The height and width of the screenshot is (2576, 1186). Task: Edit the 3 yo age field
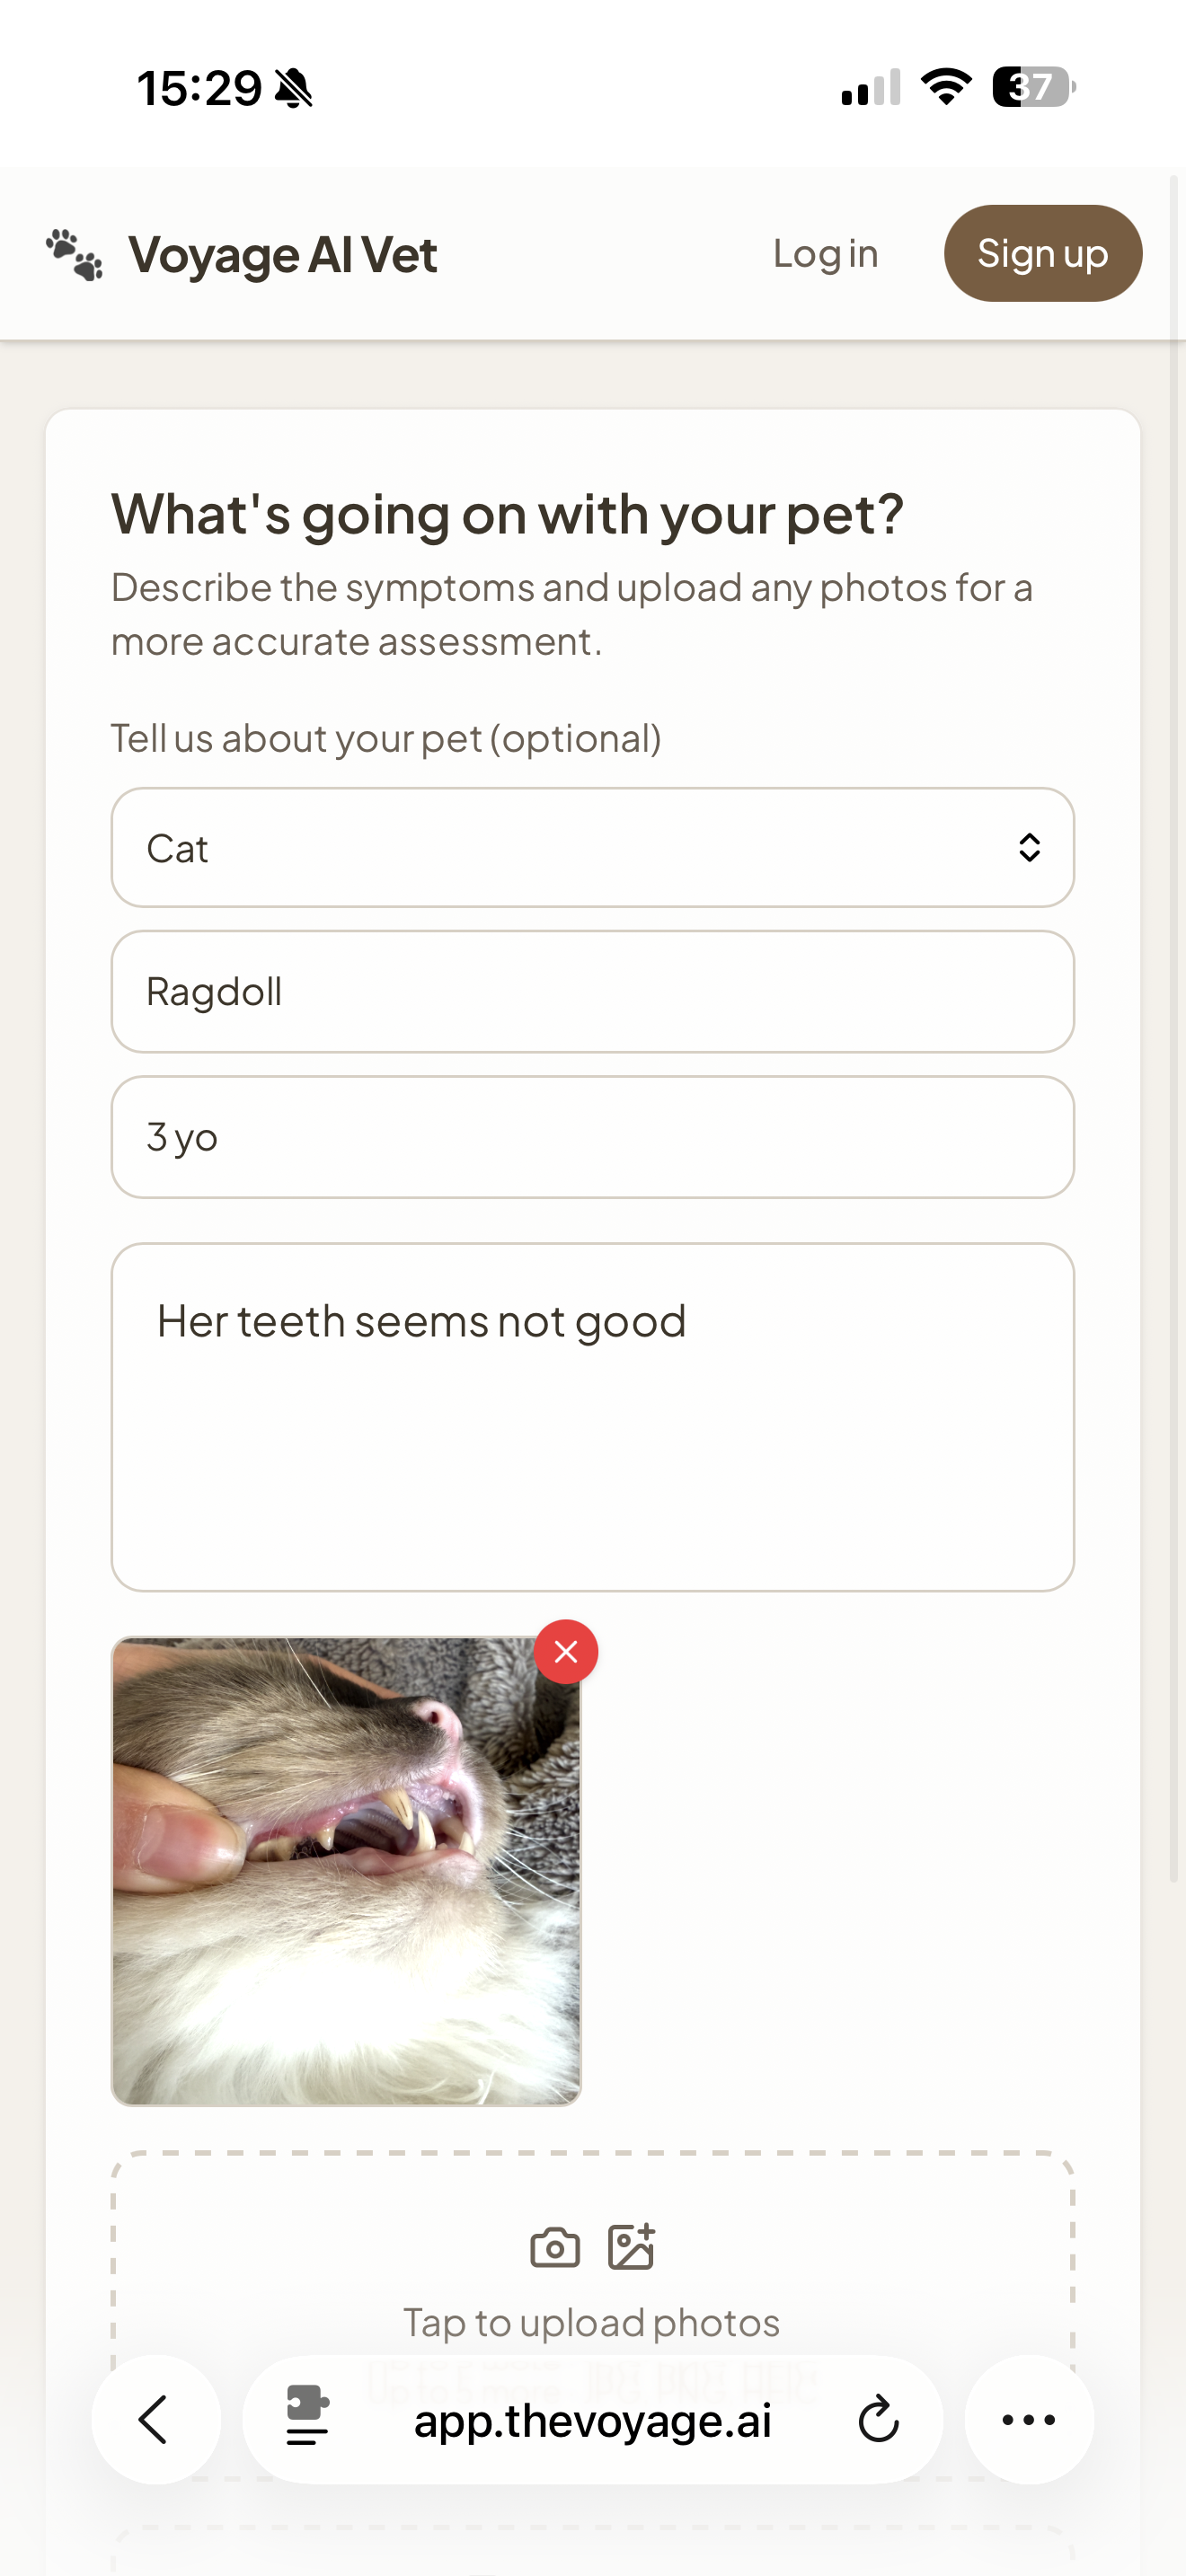(592, 1137)
